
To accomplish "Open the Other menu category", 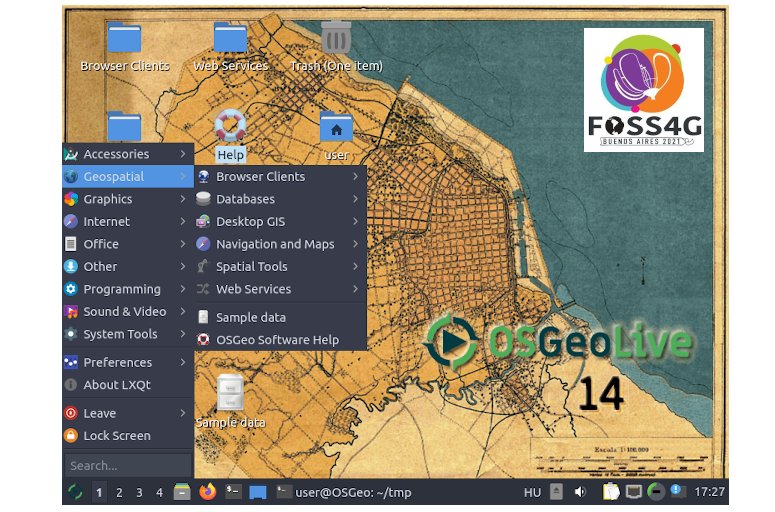I will (x=128, y=266).
